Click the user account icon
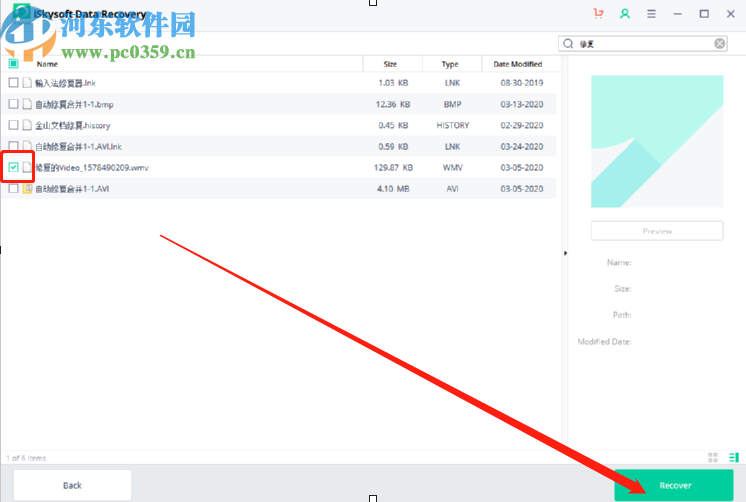 (625, 13)
